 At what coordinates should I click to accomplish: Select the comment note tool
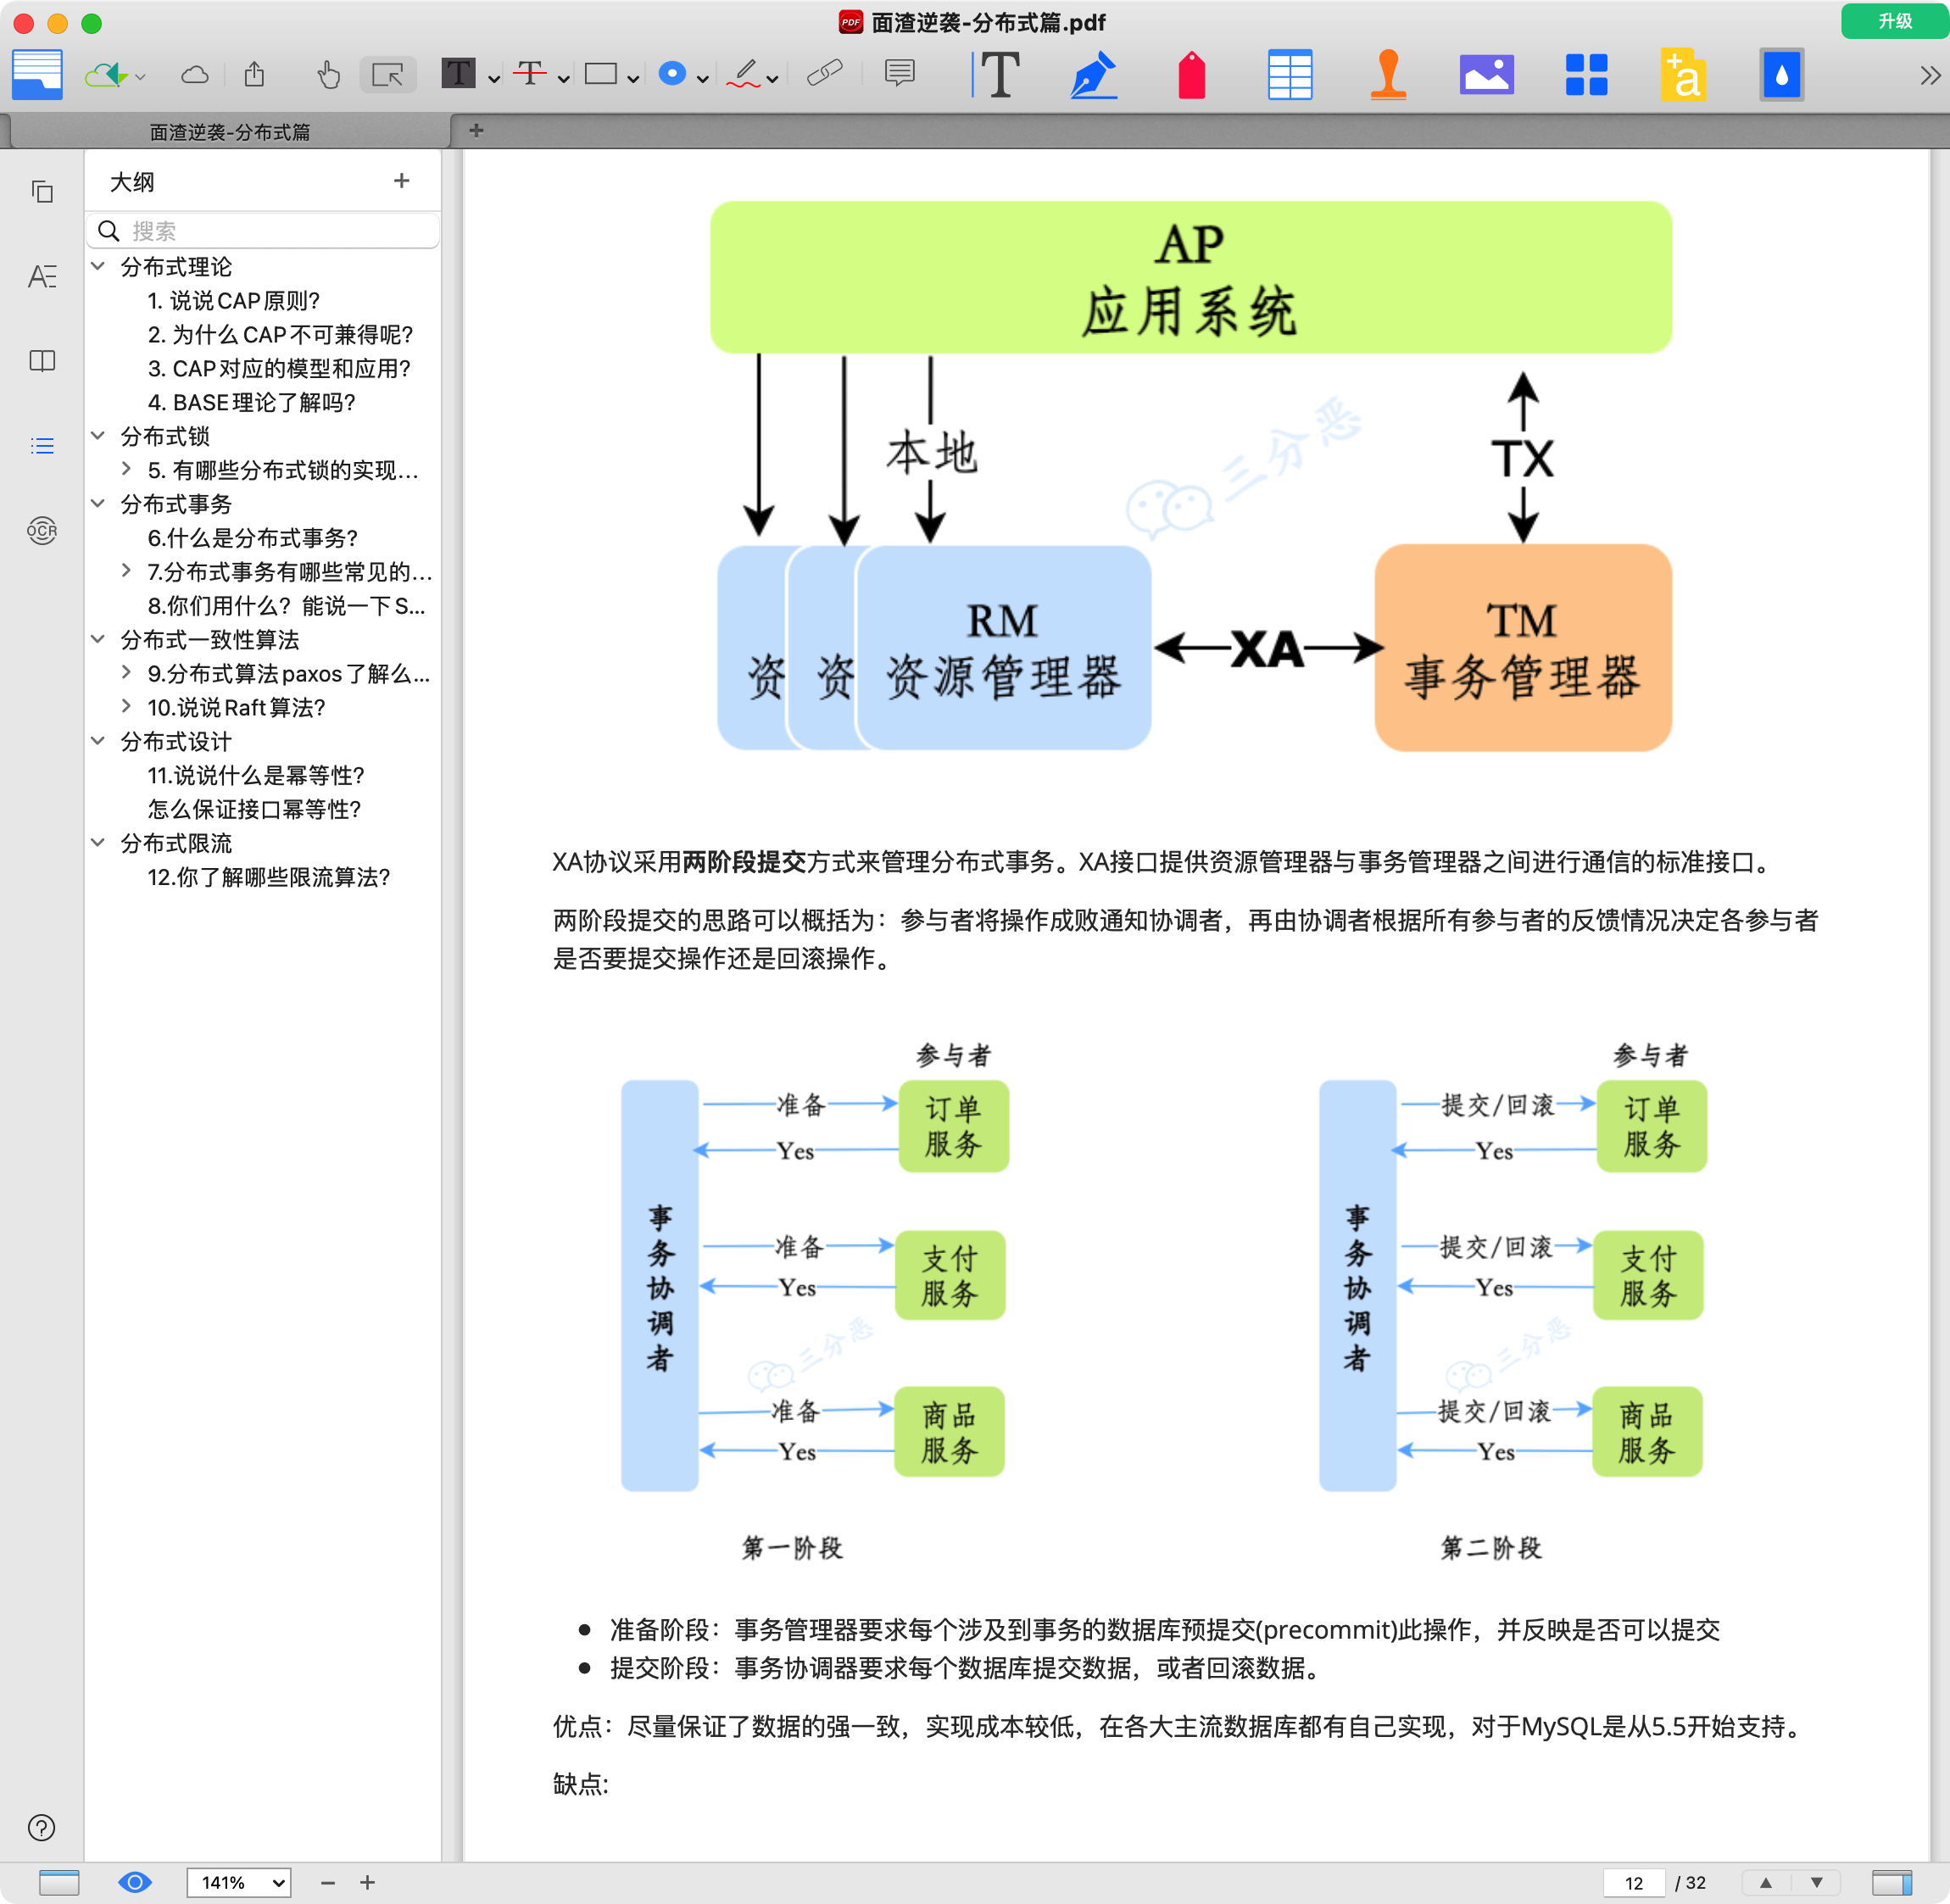[x=899, y=74]
